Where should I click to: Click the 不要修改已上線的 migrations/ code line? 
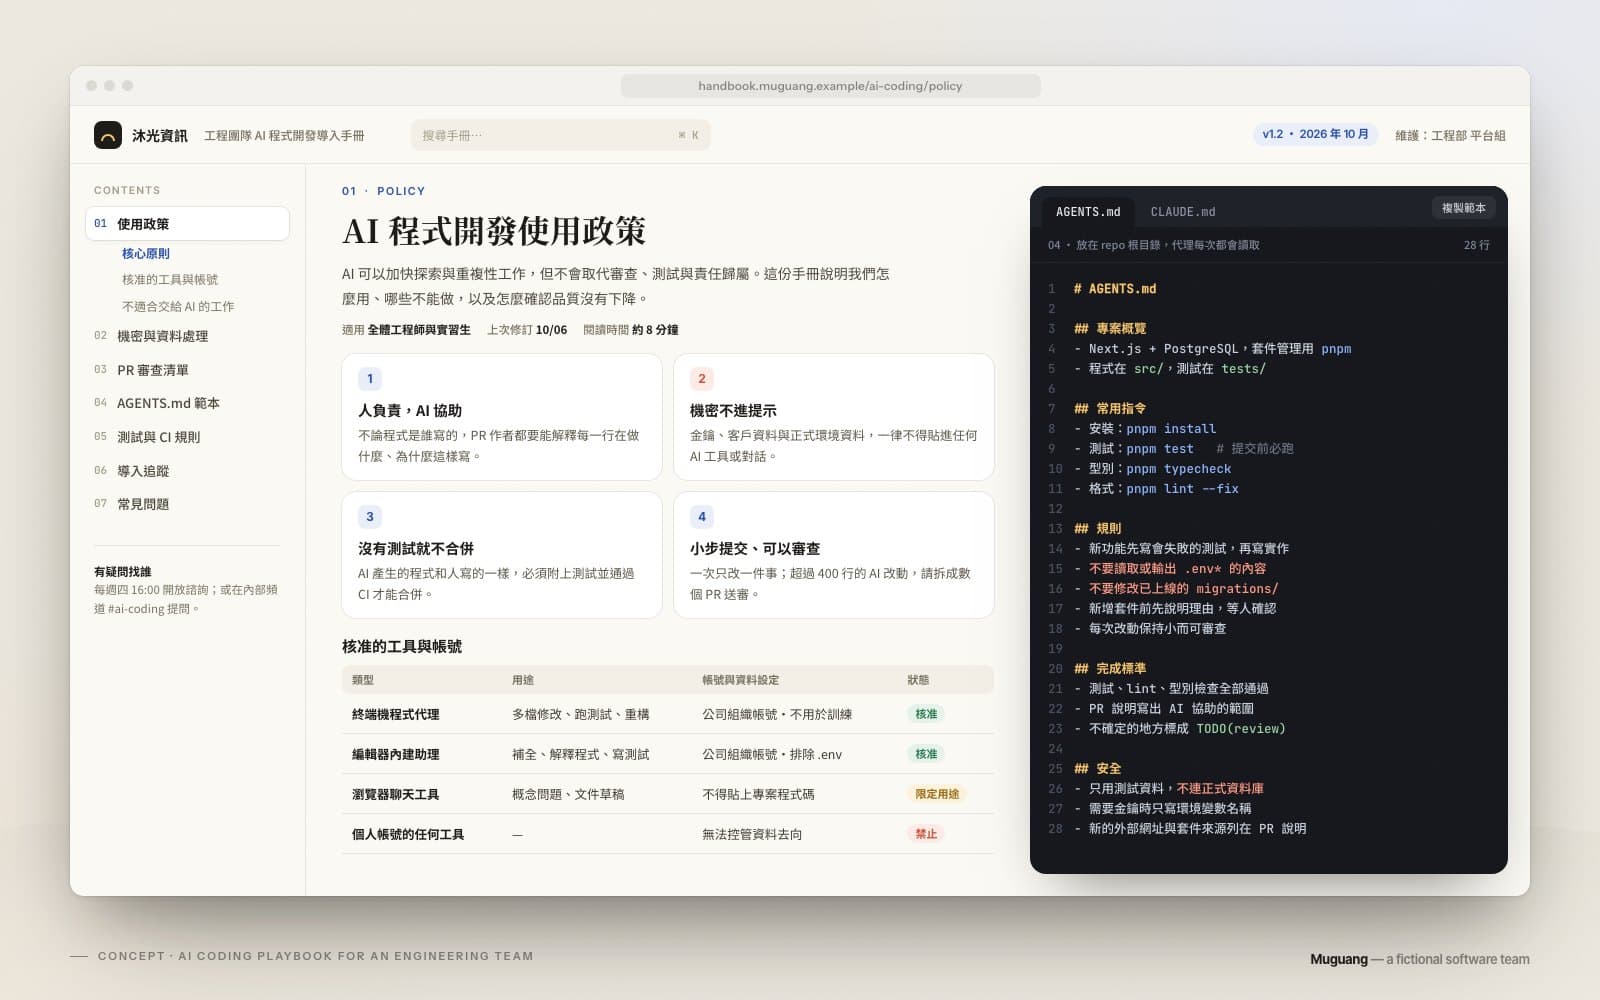pyautogui.click(x=1176, y=589)
